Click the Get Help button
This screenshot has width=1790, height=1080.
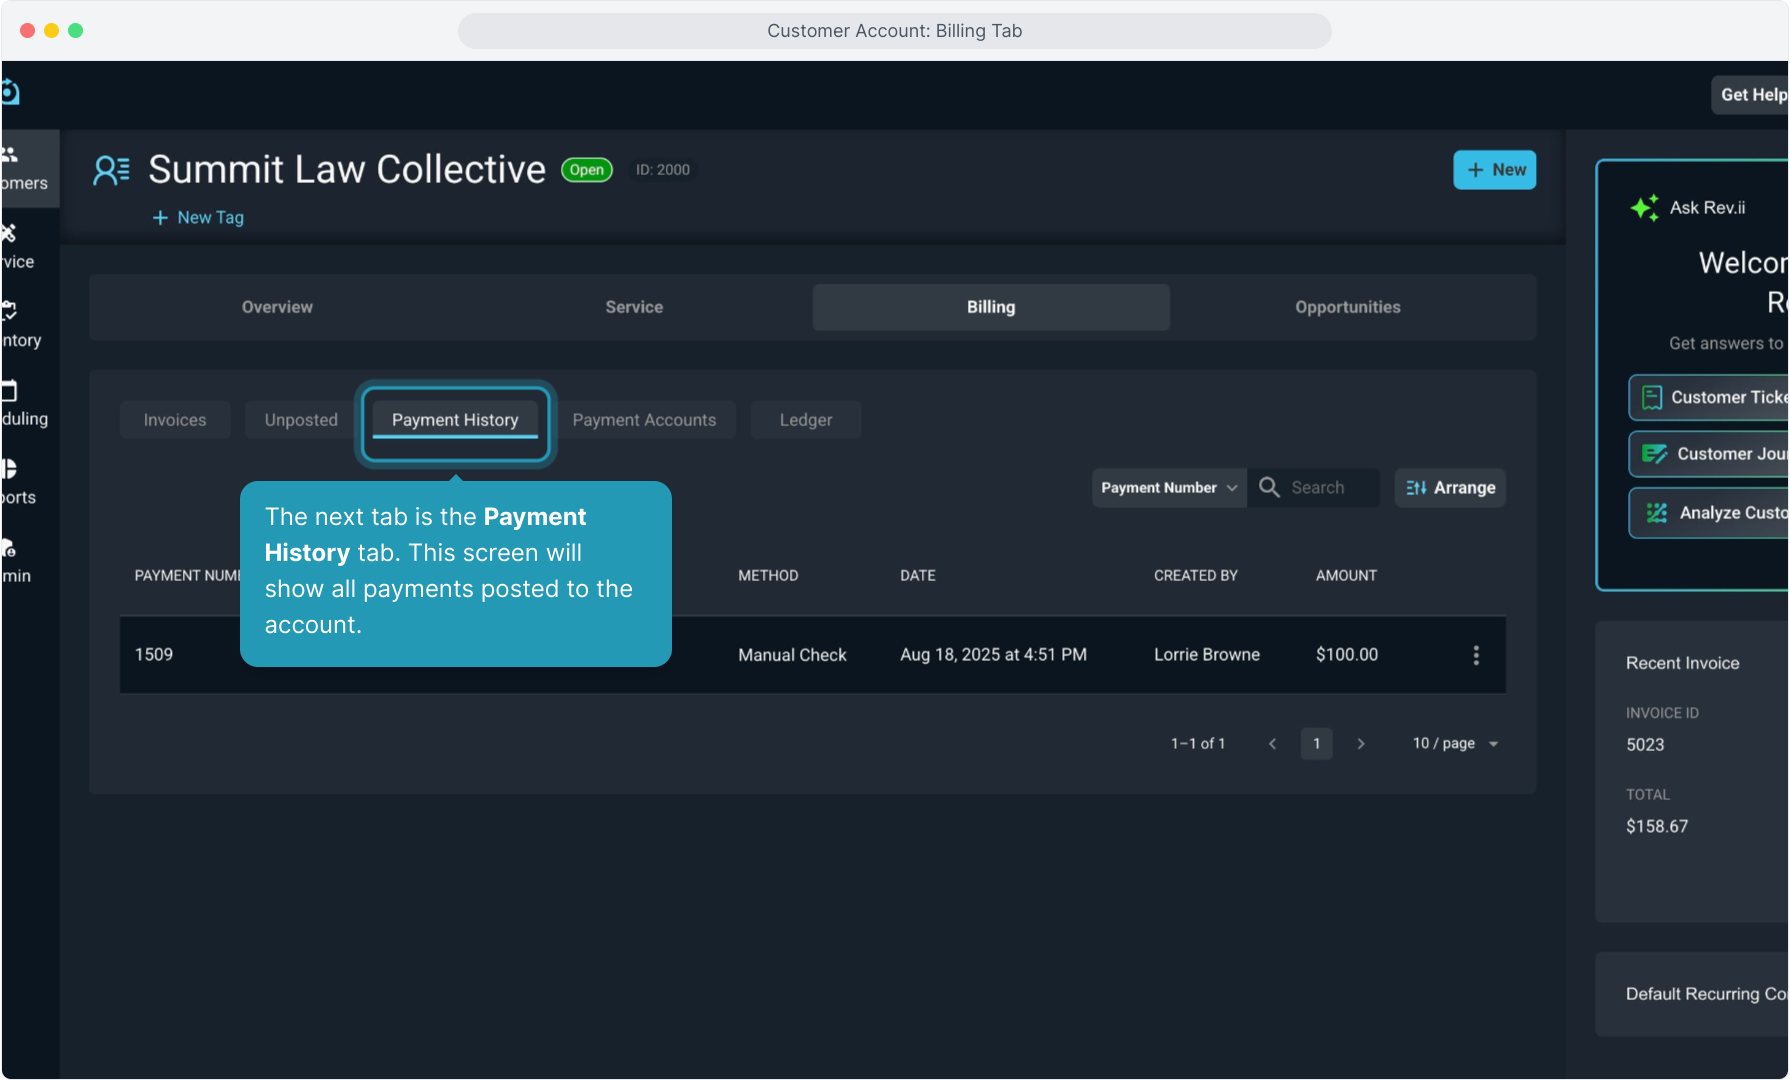1752,95
